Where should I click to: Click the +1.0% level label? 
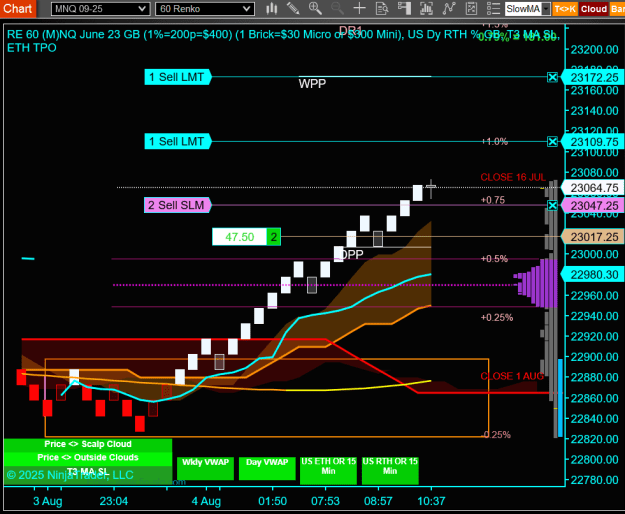click(x=495, y=141)
